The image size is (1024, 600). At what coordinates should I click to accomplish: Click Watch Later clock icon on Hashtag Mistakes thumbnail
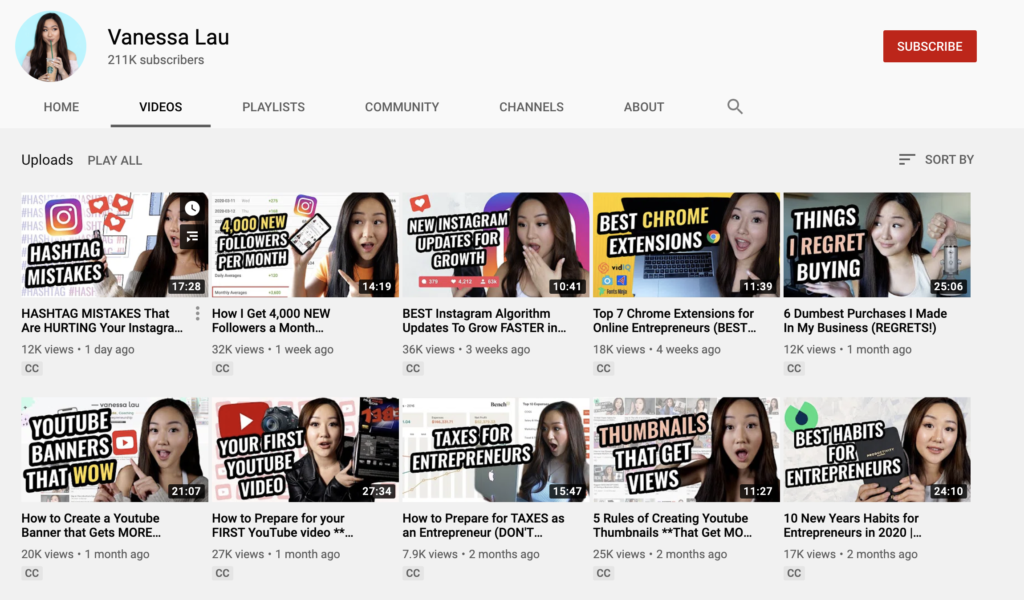pyautogui.click(x=192, y=208)
